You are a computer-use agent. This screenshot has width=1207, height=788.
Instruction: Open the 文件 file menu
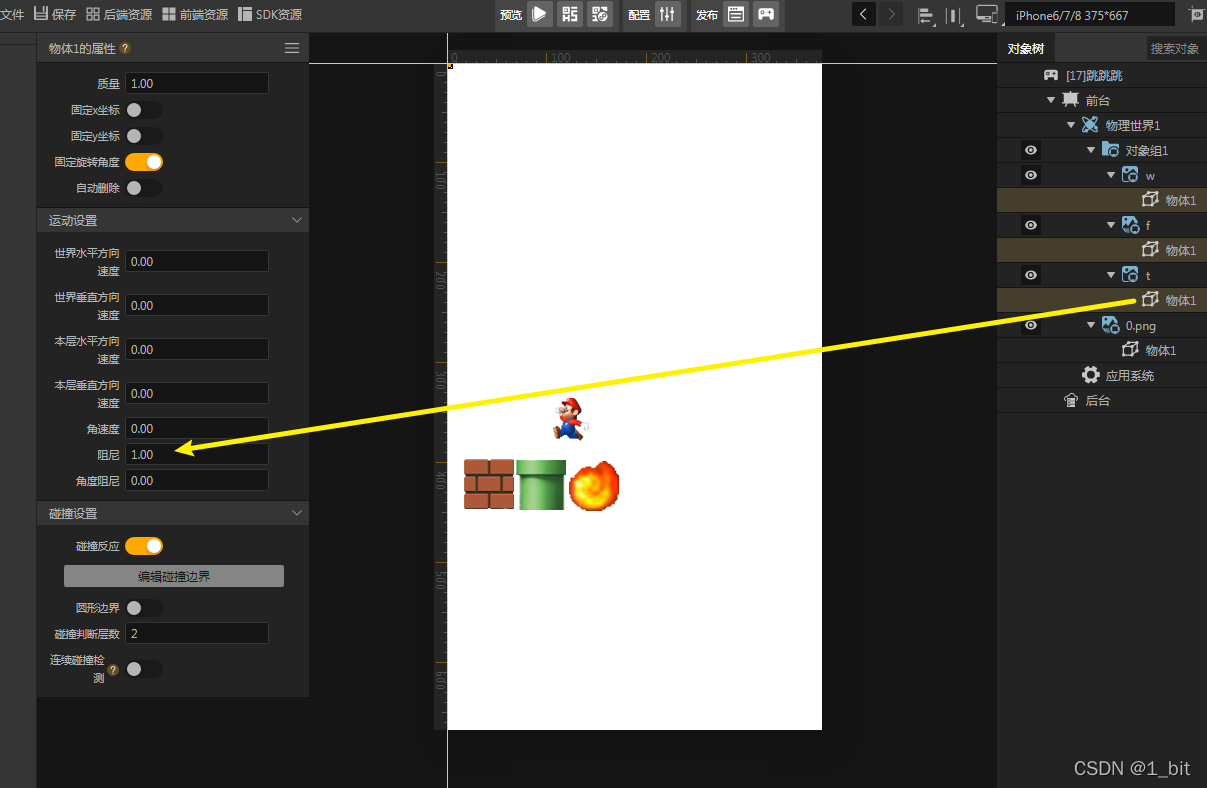12,14
